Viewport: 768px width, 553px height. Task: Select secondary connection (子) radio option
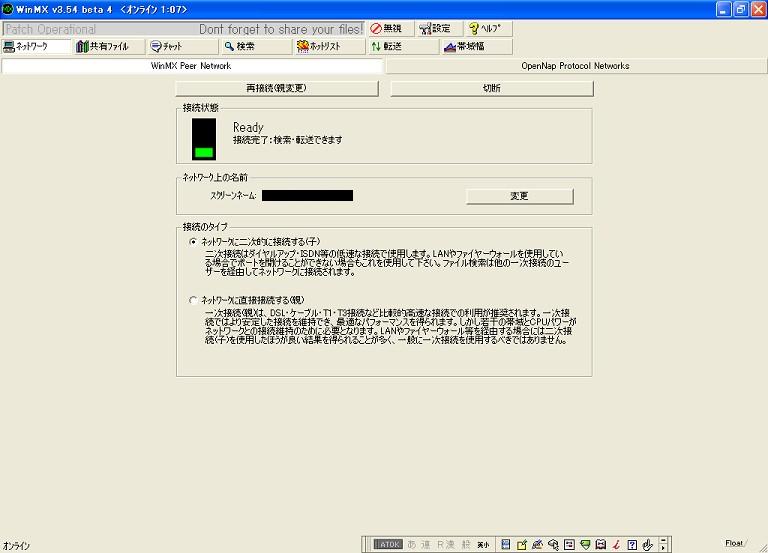click(193, 242)
